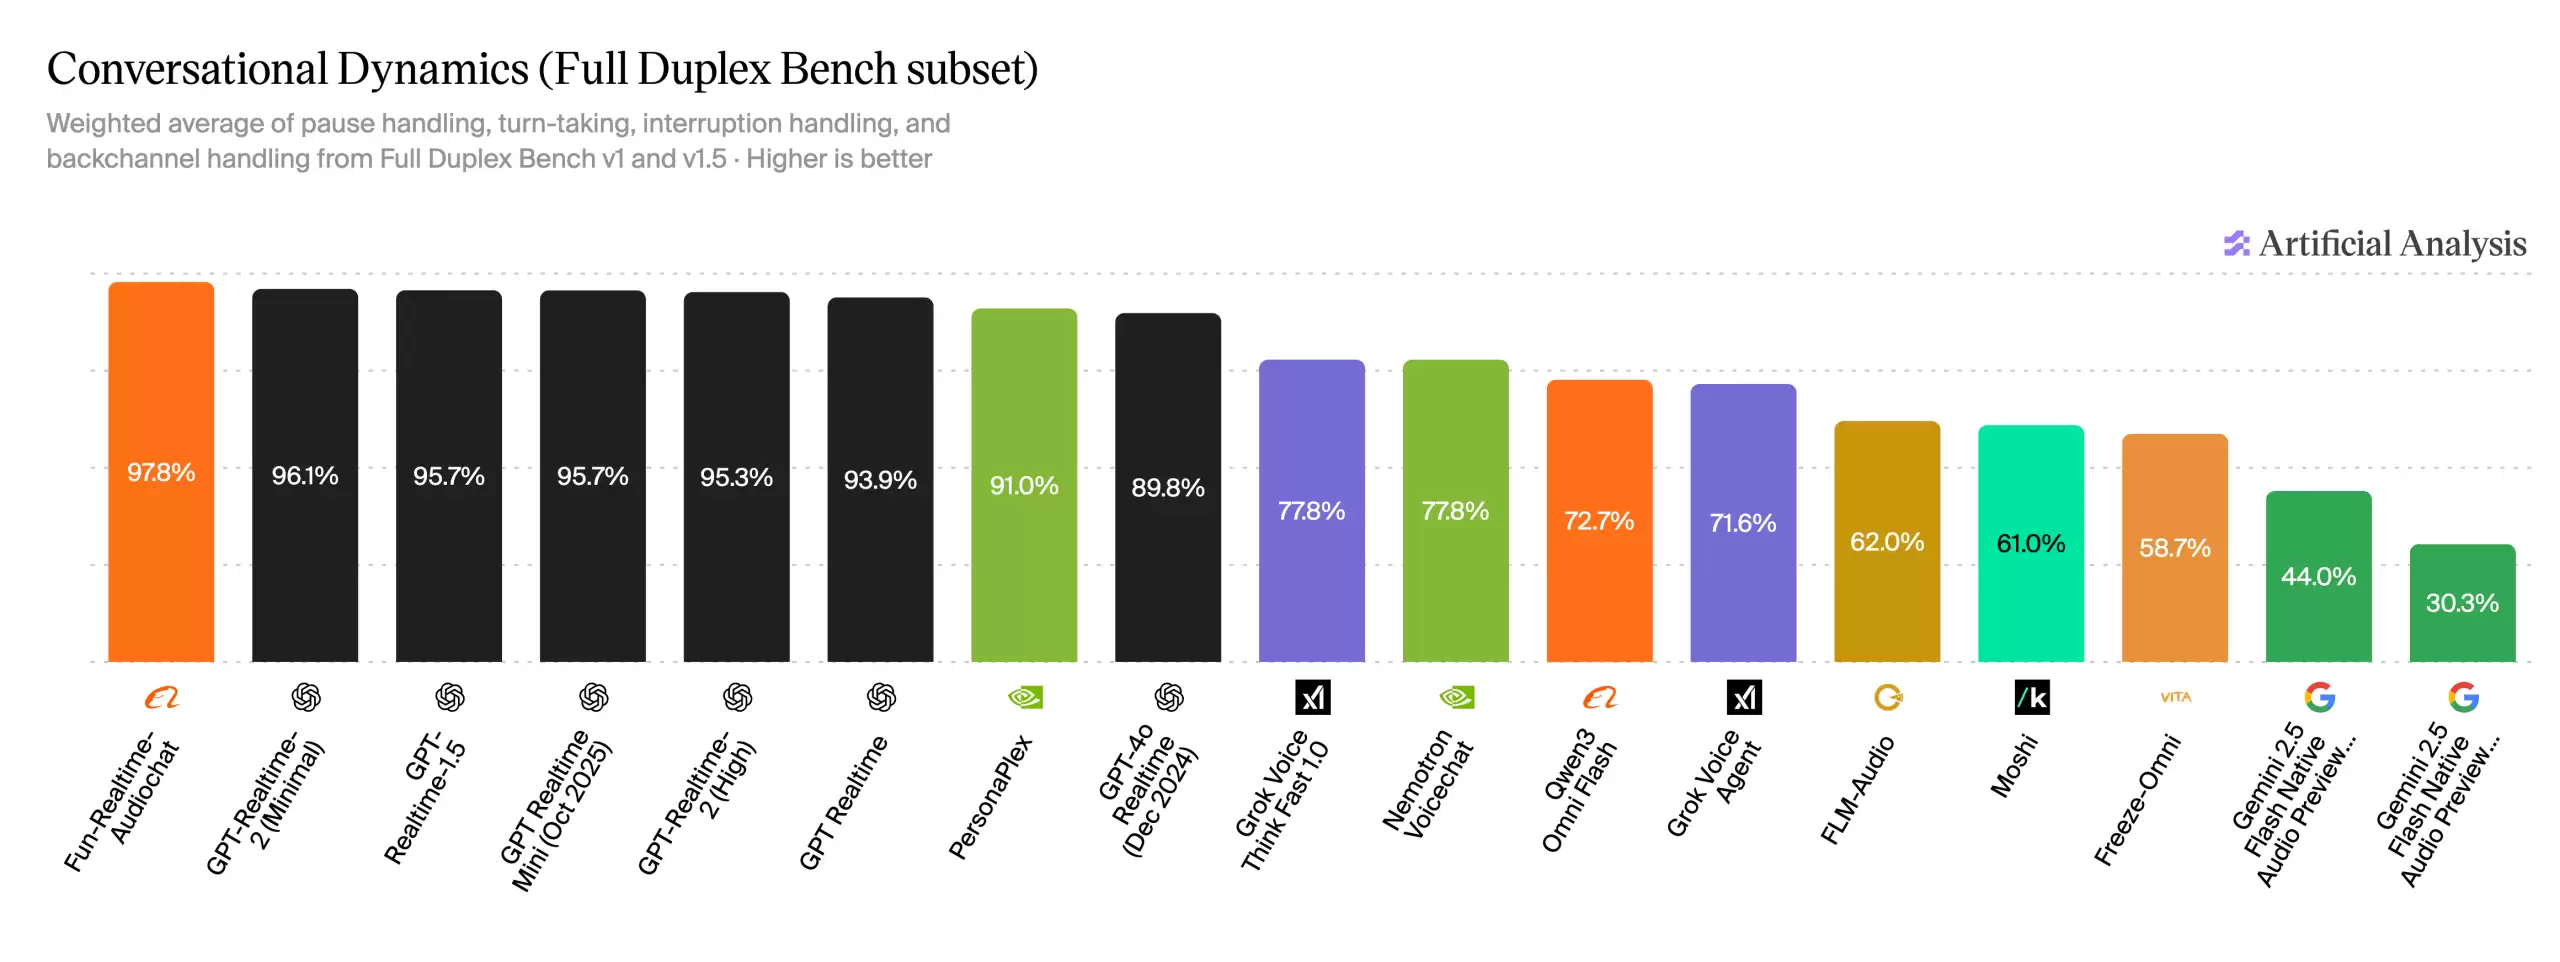Select the purple 71.6% Grok Voice Agent bar
Viewport: 2560px width, 962px height.
coord(1743,523)
